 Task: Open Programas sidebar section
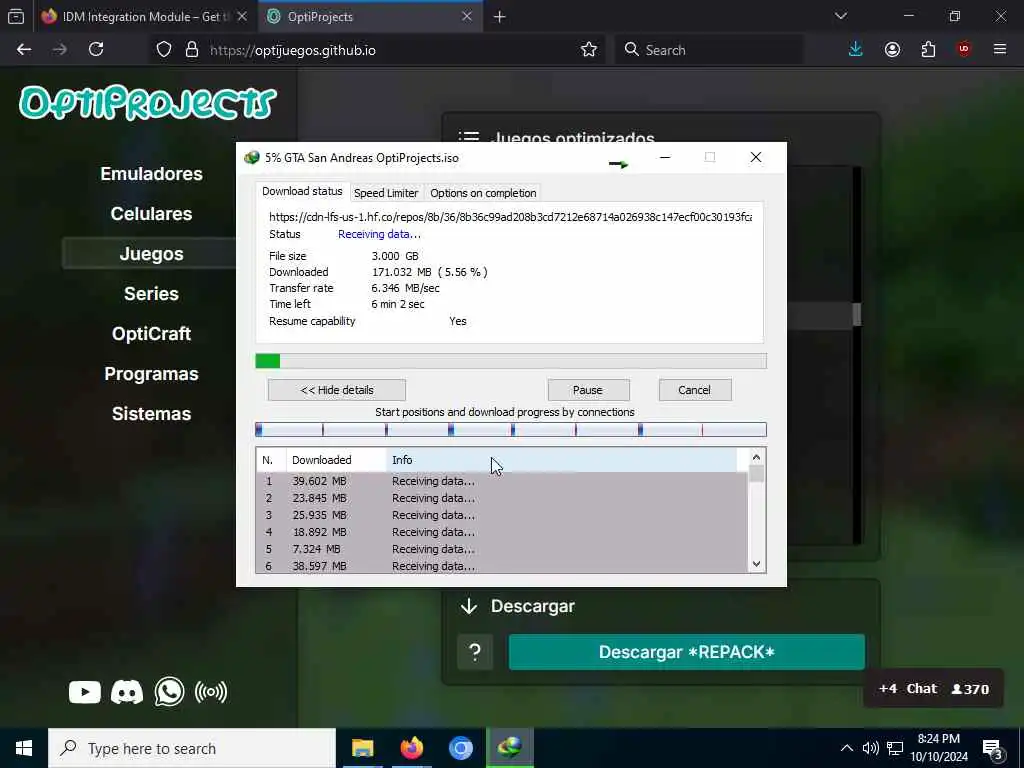click(152, 374)
